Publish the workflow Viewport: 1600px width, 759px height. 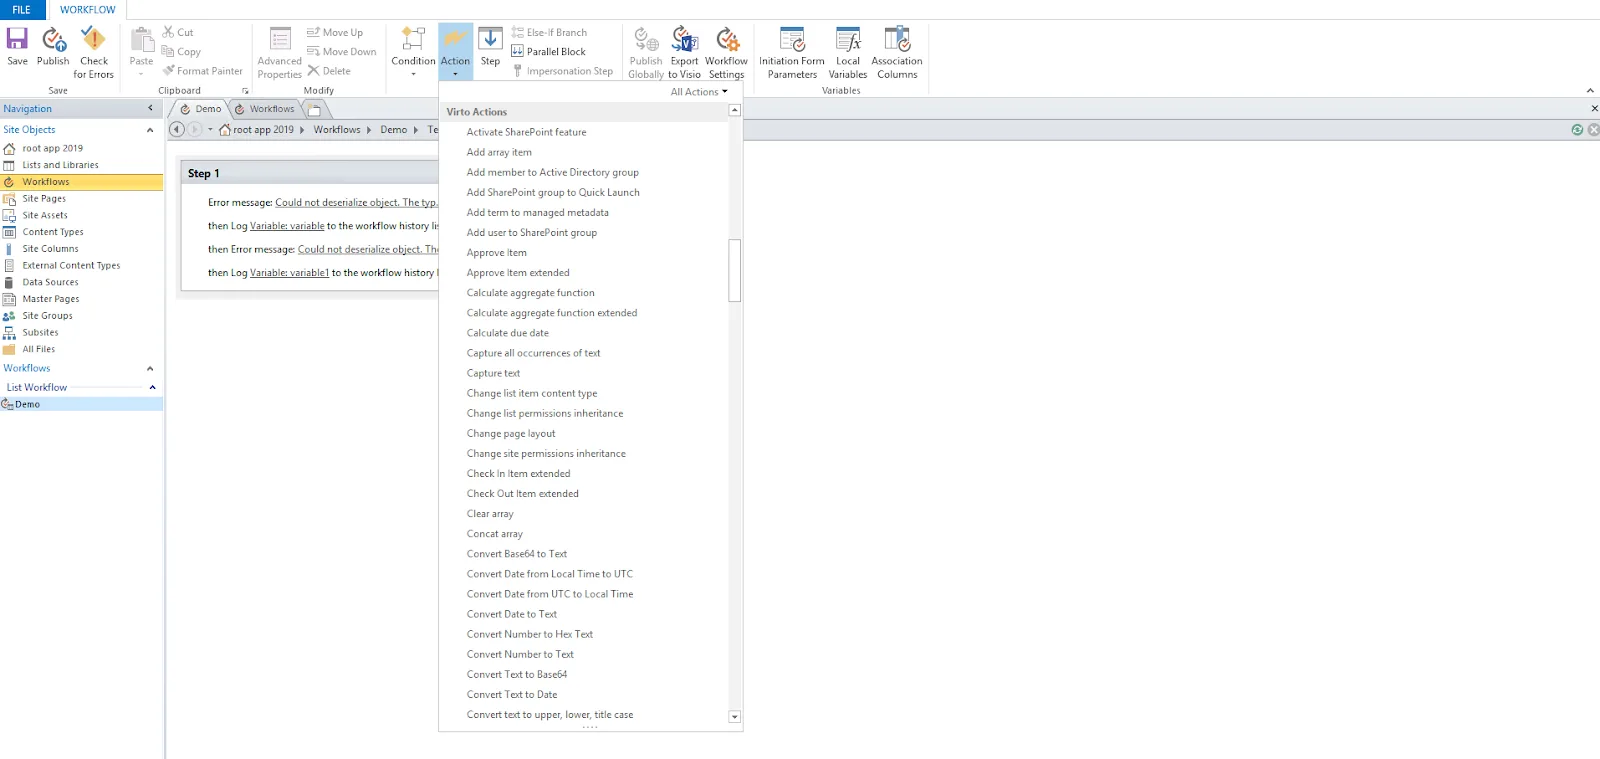53,46
